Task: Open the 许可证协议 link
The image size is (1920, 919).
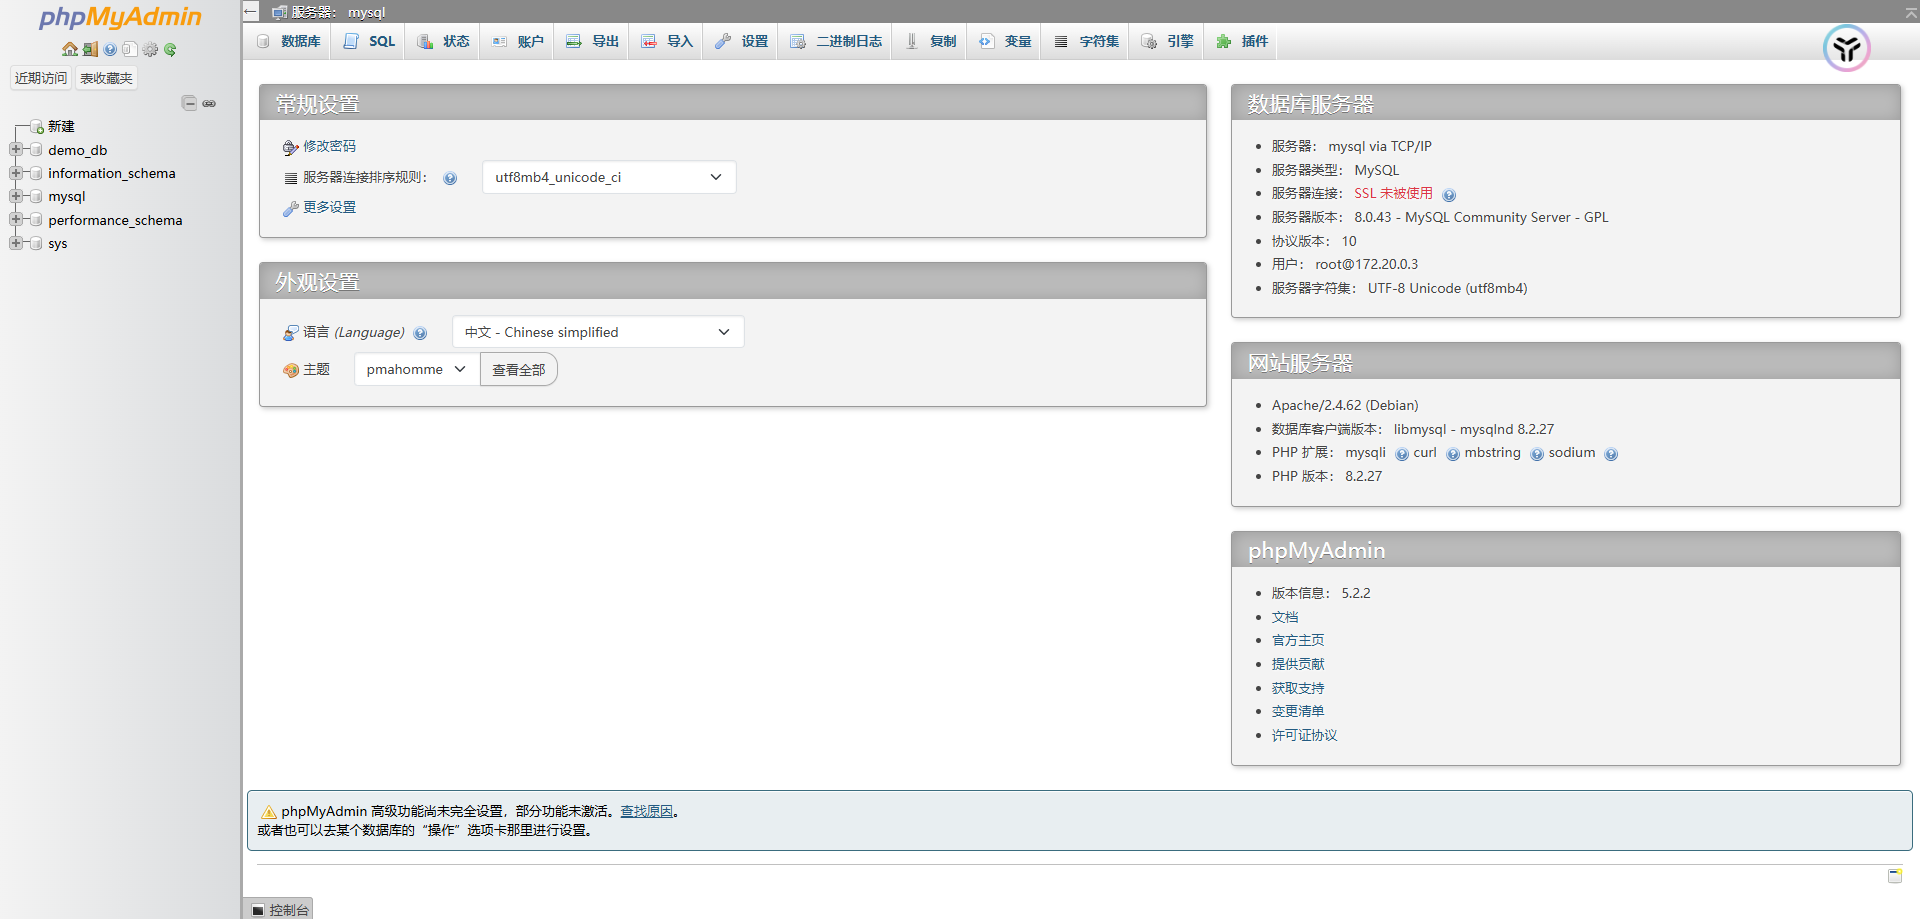Action: [1305, 735]
